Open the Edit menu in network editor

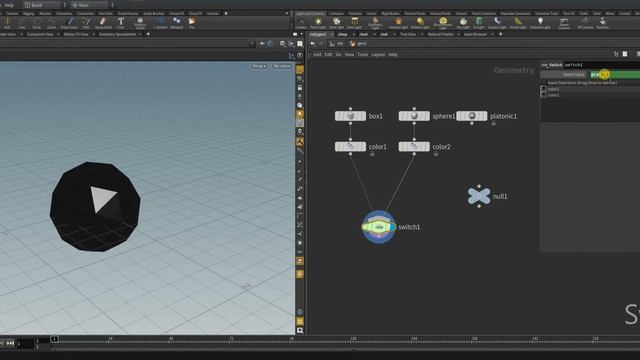(328, 54)
